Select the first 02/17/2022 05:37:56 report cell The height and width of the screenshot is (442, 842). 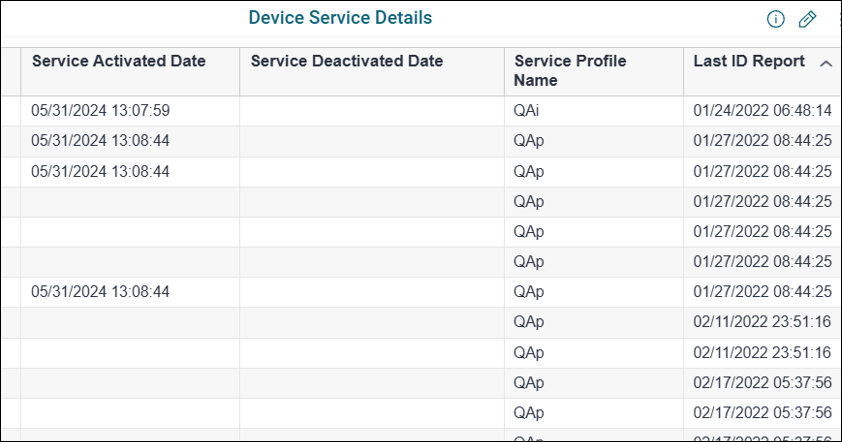click(763, 382)
